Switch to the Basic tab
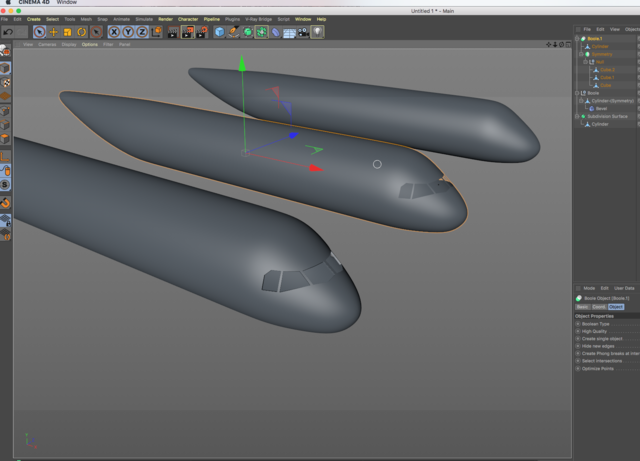 click(582, 307)
